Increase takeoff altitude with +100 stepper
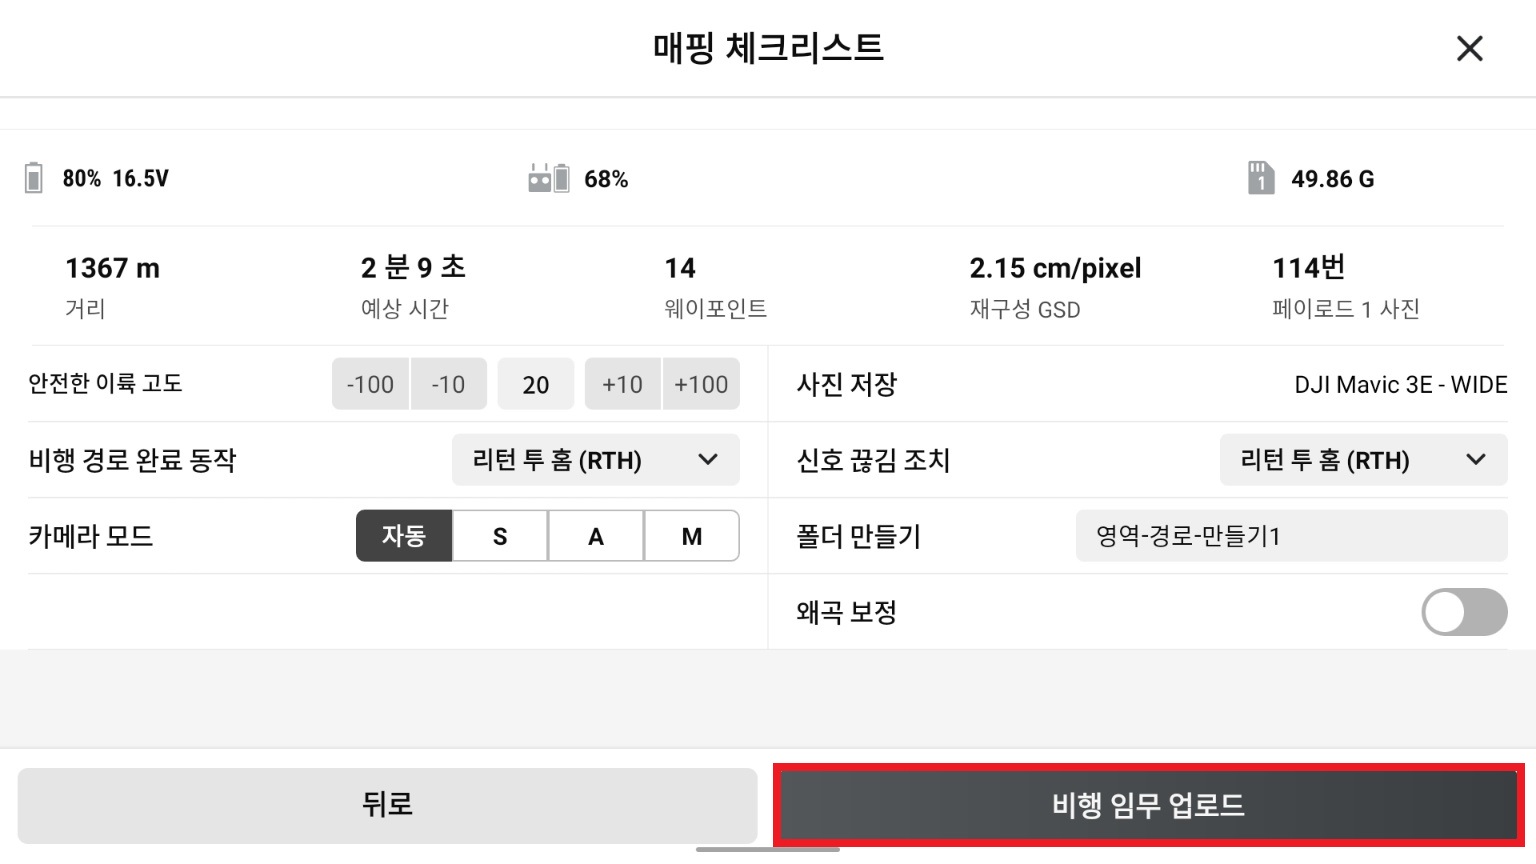 click(x=701, y=384)
